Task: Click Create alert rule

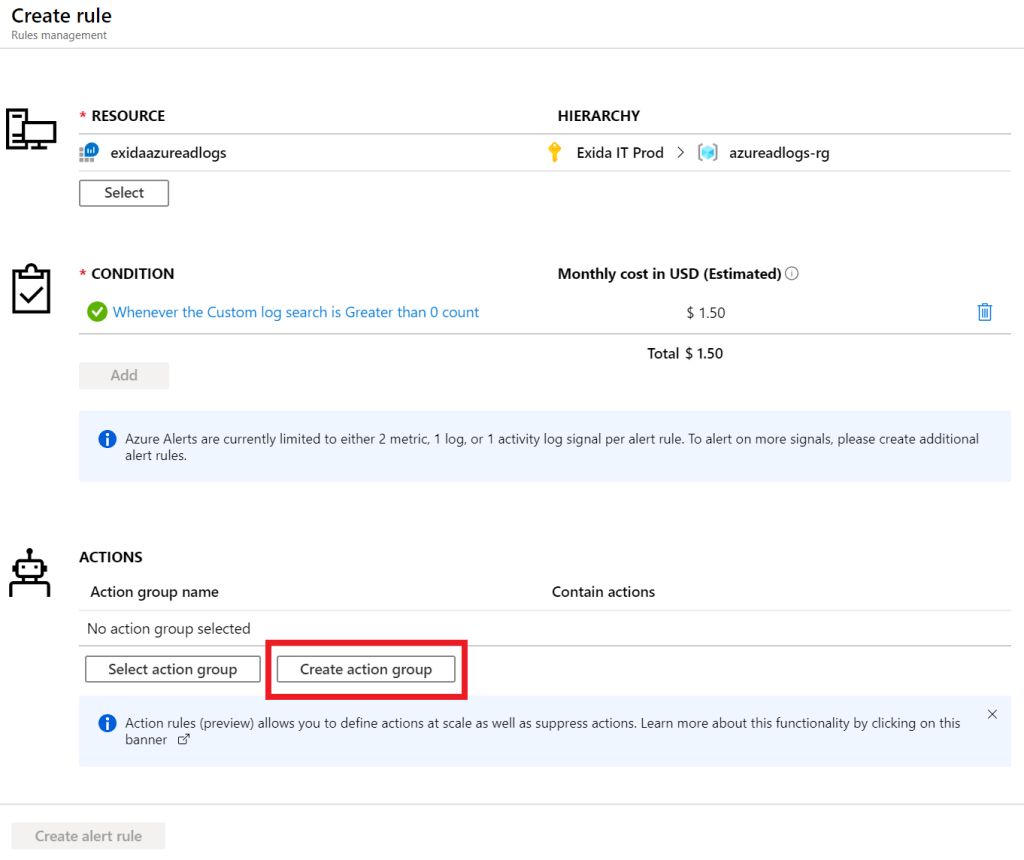Action: (x=87, y=835)
